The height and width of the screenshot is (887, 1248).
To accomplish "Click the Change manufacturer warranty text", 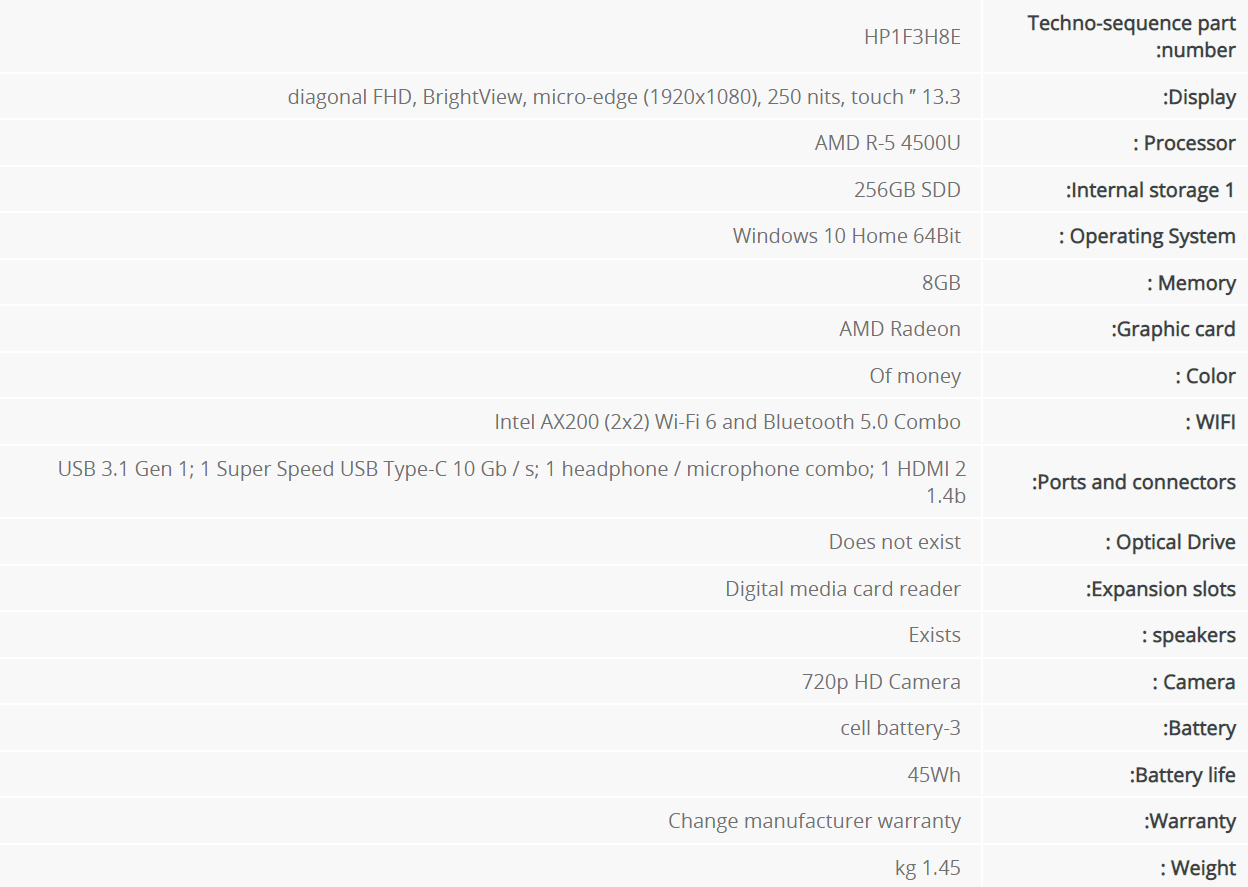I will pyautogui.click(x=814, y=821).
